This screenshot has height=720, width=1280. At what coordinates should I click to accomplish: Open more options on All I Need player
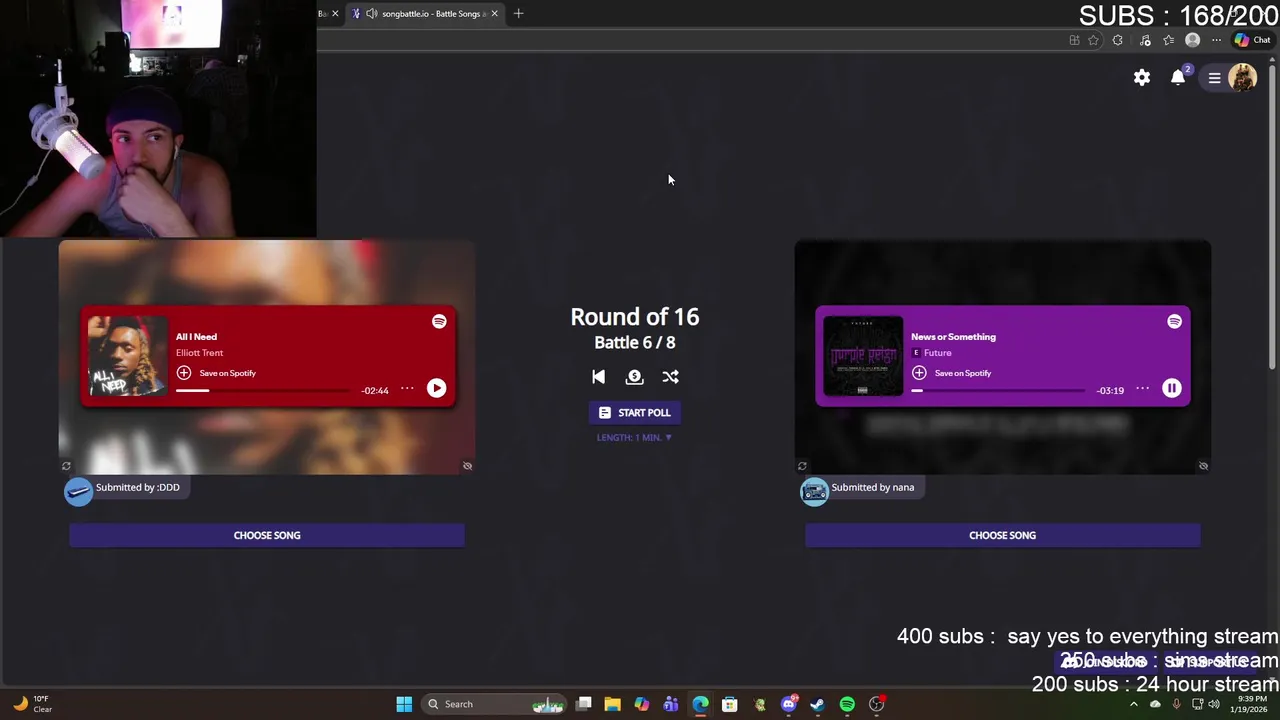(407, 388)
